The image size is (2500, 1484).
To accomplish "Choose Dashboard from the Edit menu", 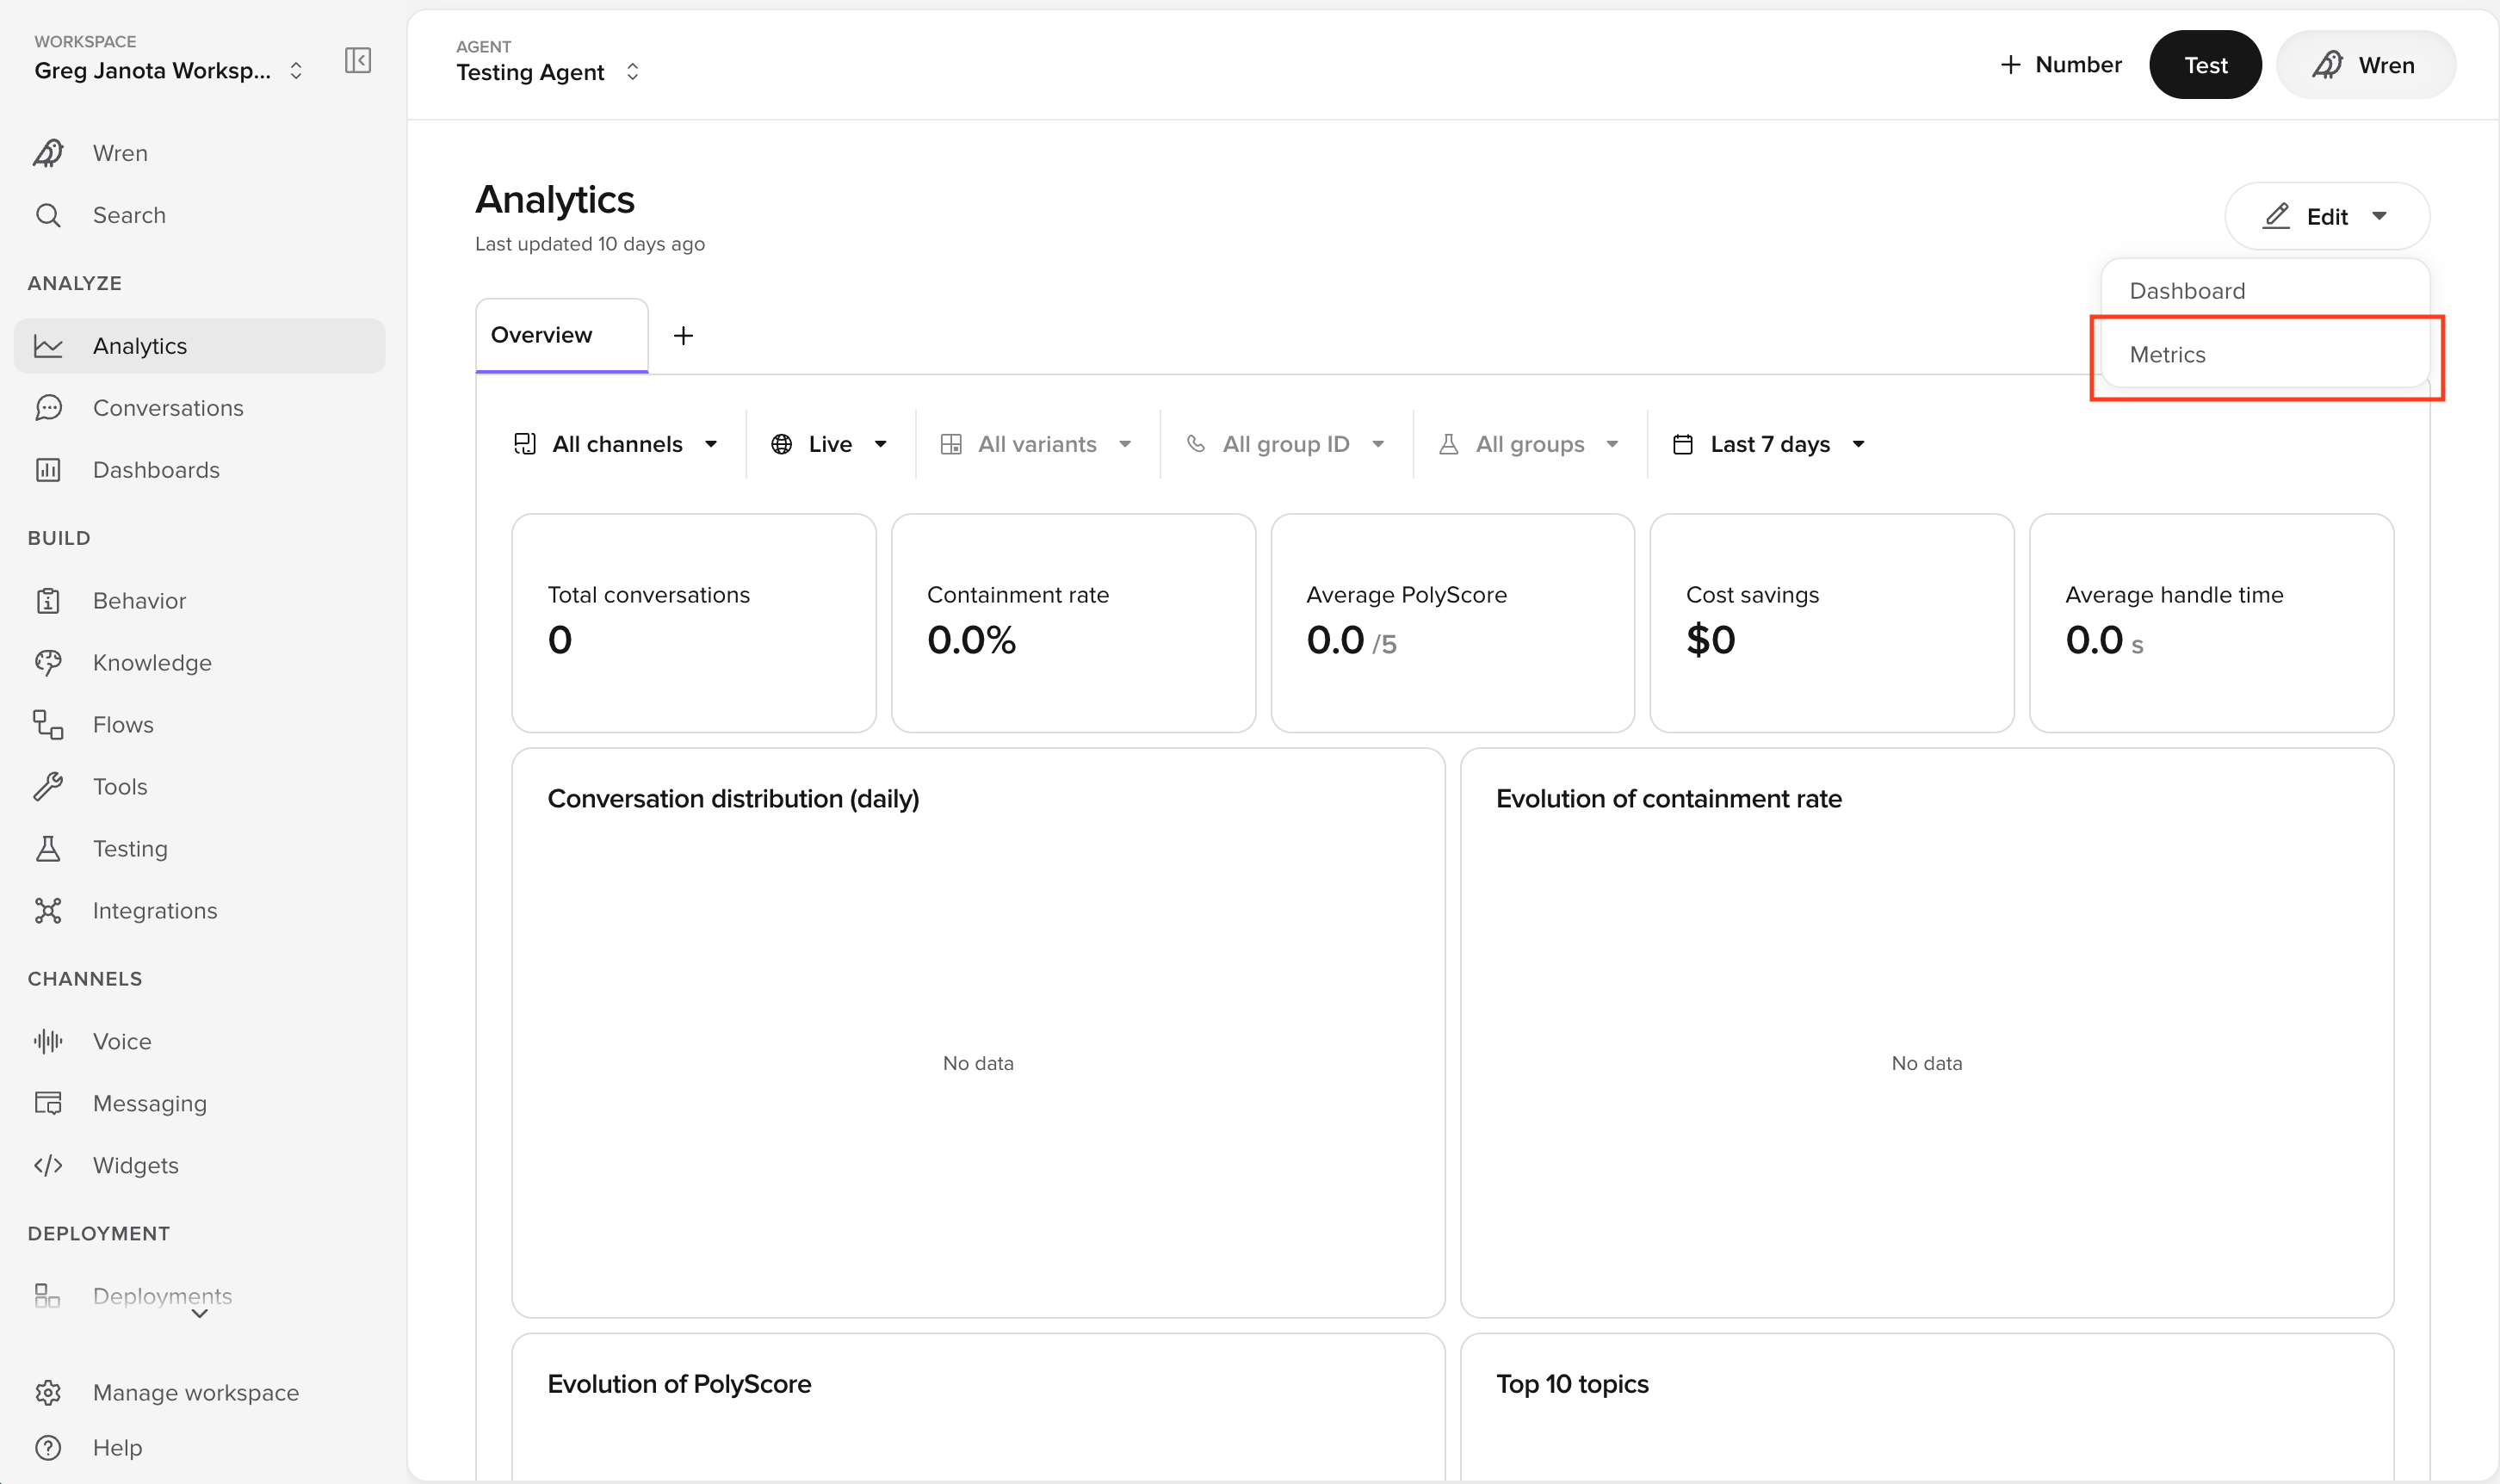I will [x=2266, y=291].
